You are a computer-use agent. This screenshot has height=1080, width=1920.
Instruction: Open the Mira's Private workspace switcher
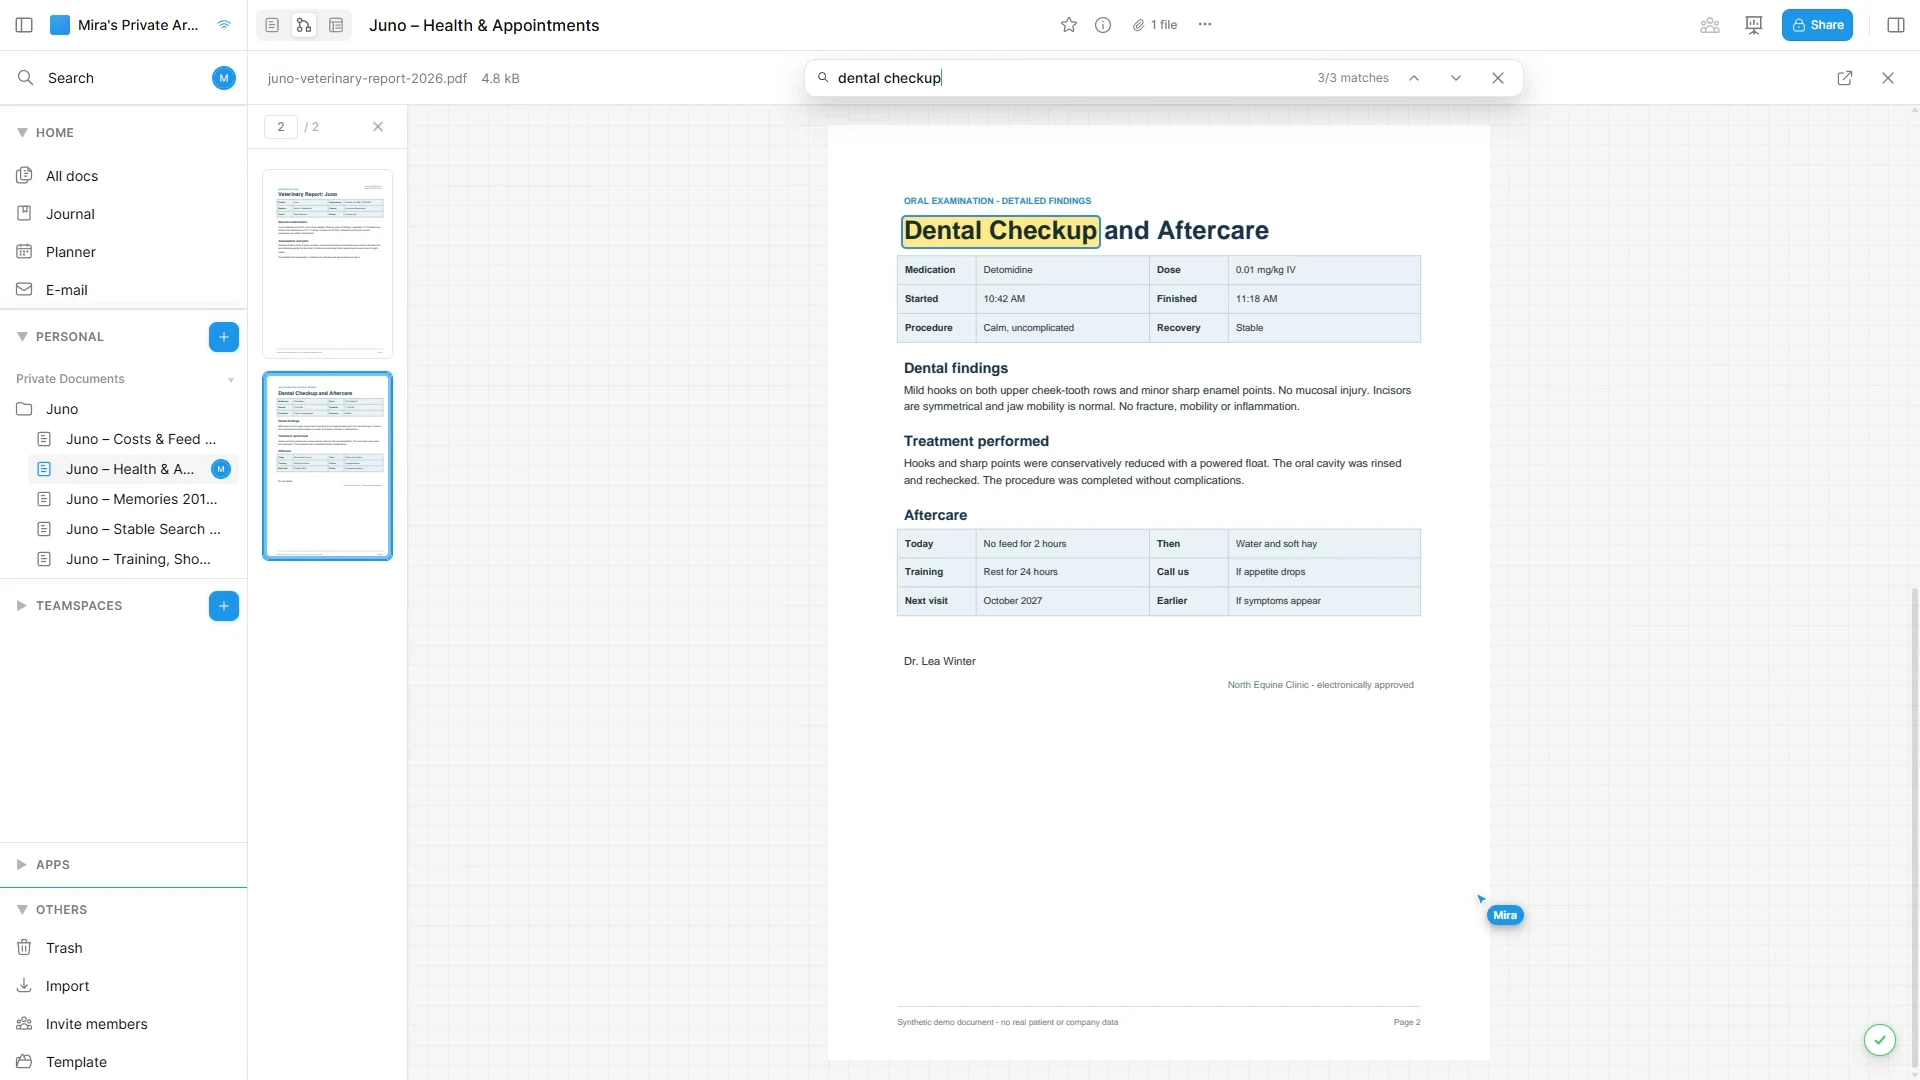[124, 25]
